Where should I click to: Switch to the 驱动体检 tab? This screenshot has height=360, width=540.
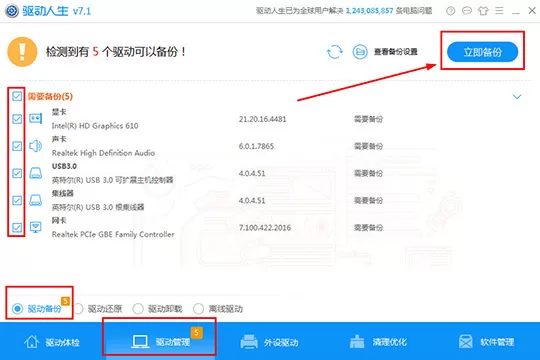coord(52,342)
